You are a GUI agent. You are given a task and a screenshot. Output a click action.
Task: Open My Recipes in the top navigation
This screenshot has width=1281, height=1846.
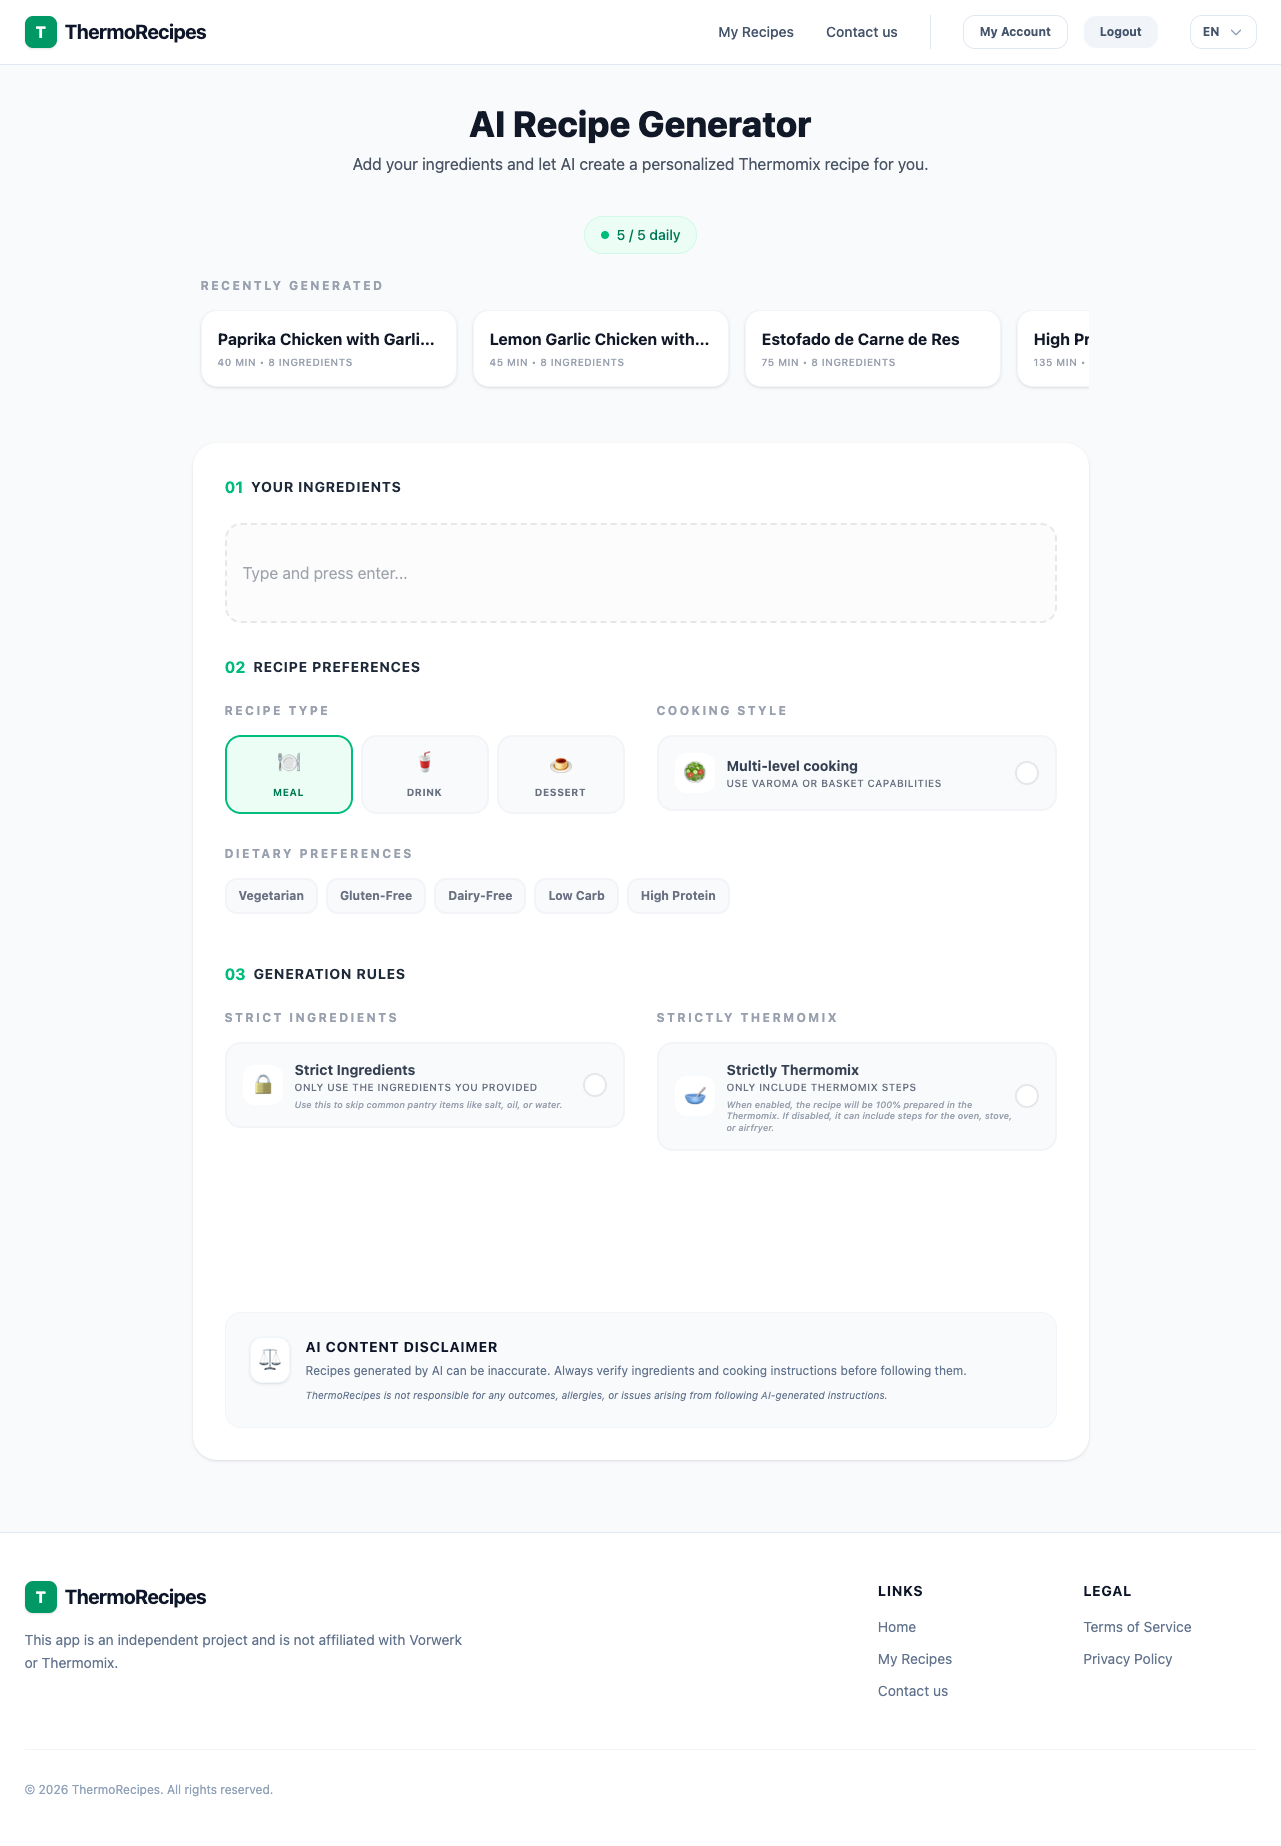755,32
